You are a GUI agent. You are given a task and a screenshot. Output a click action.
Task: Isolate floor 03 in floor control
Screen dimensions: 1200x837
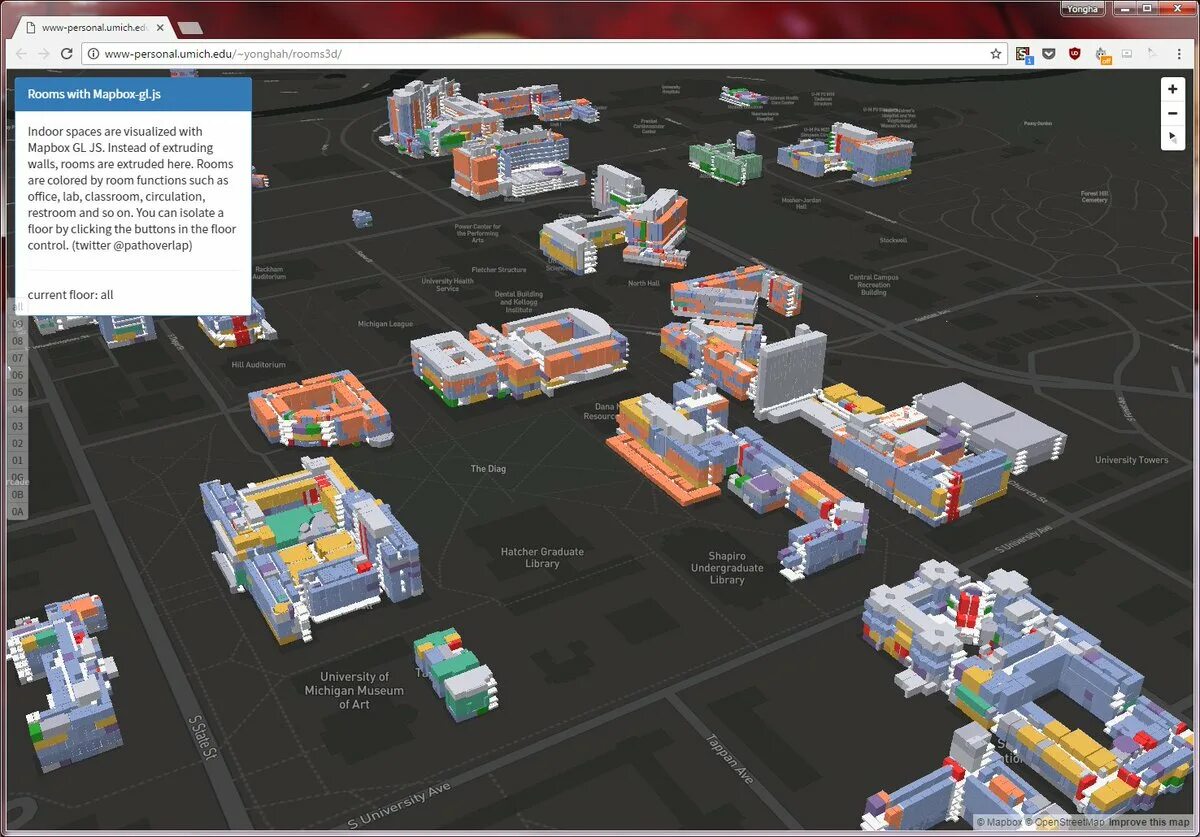coord(17,426)
